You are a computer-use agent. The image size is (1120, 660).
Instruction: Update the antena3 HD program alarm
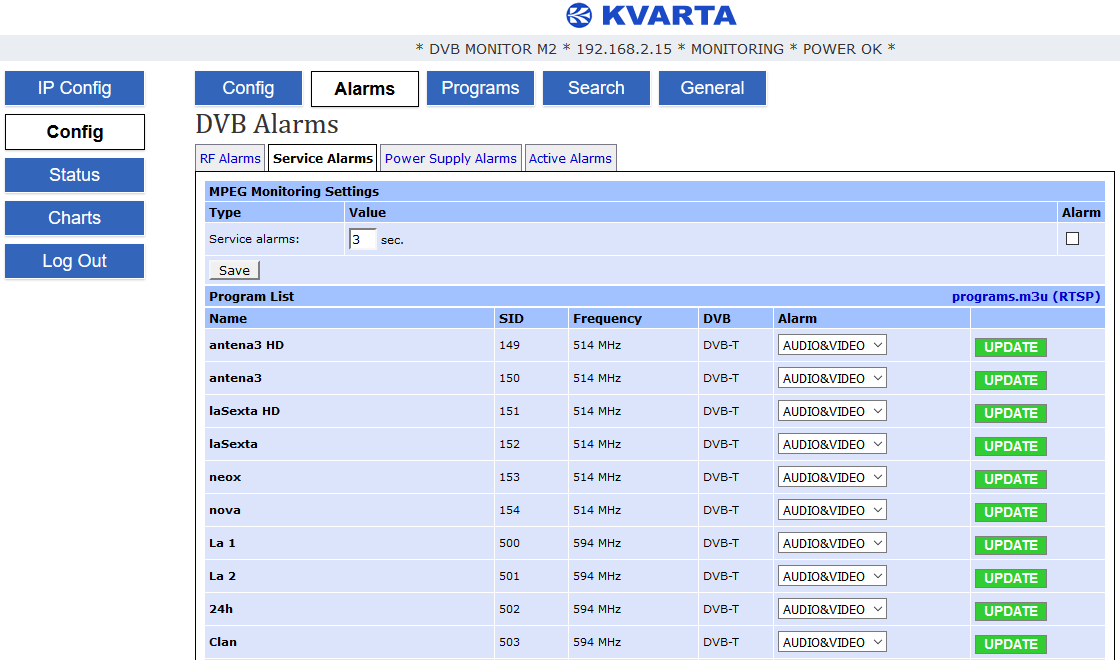pos(1011,347)
